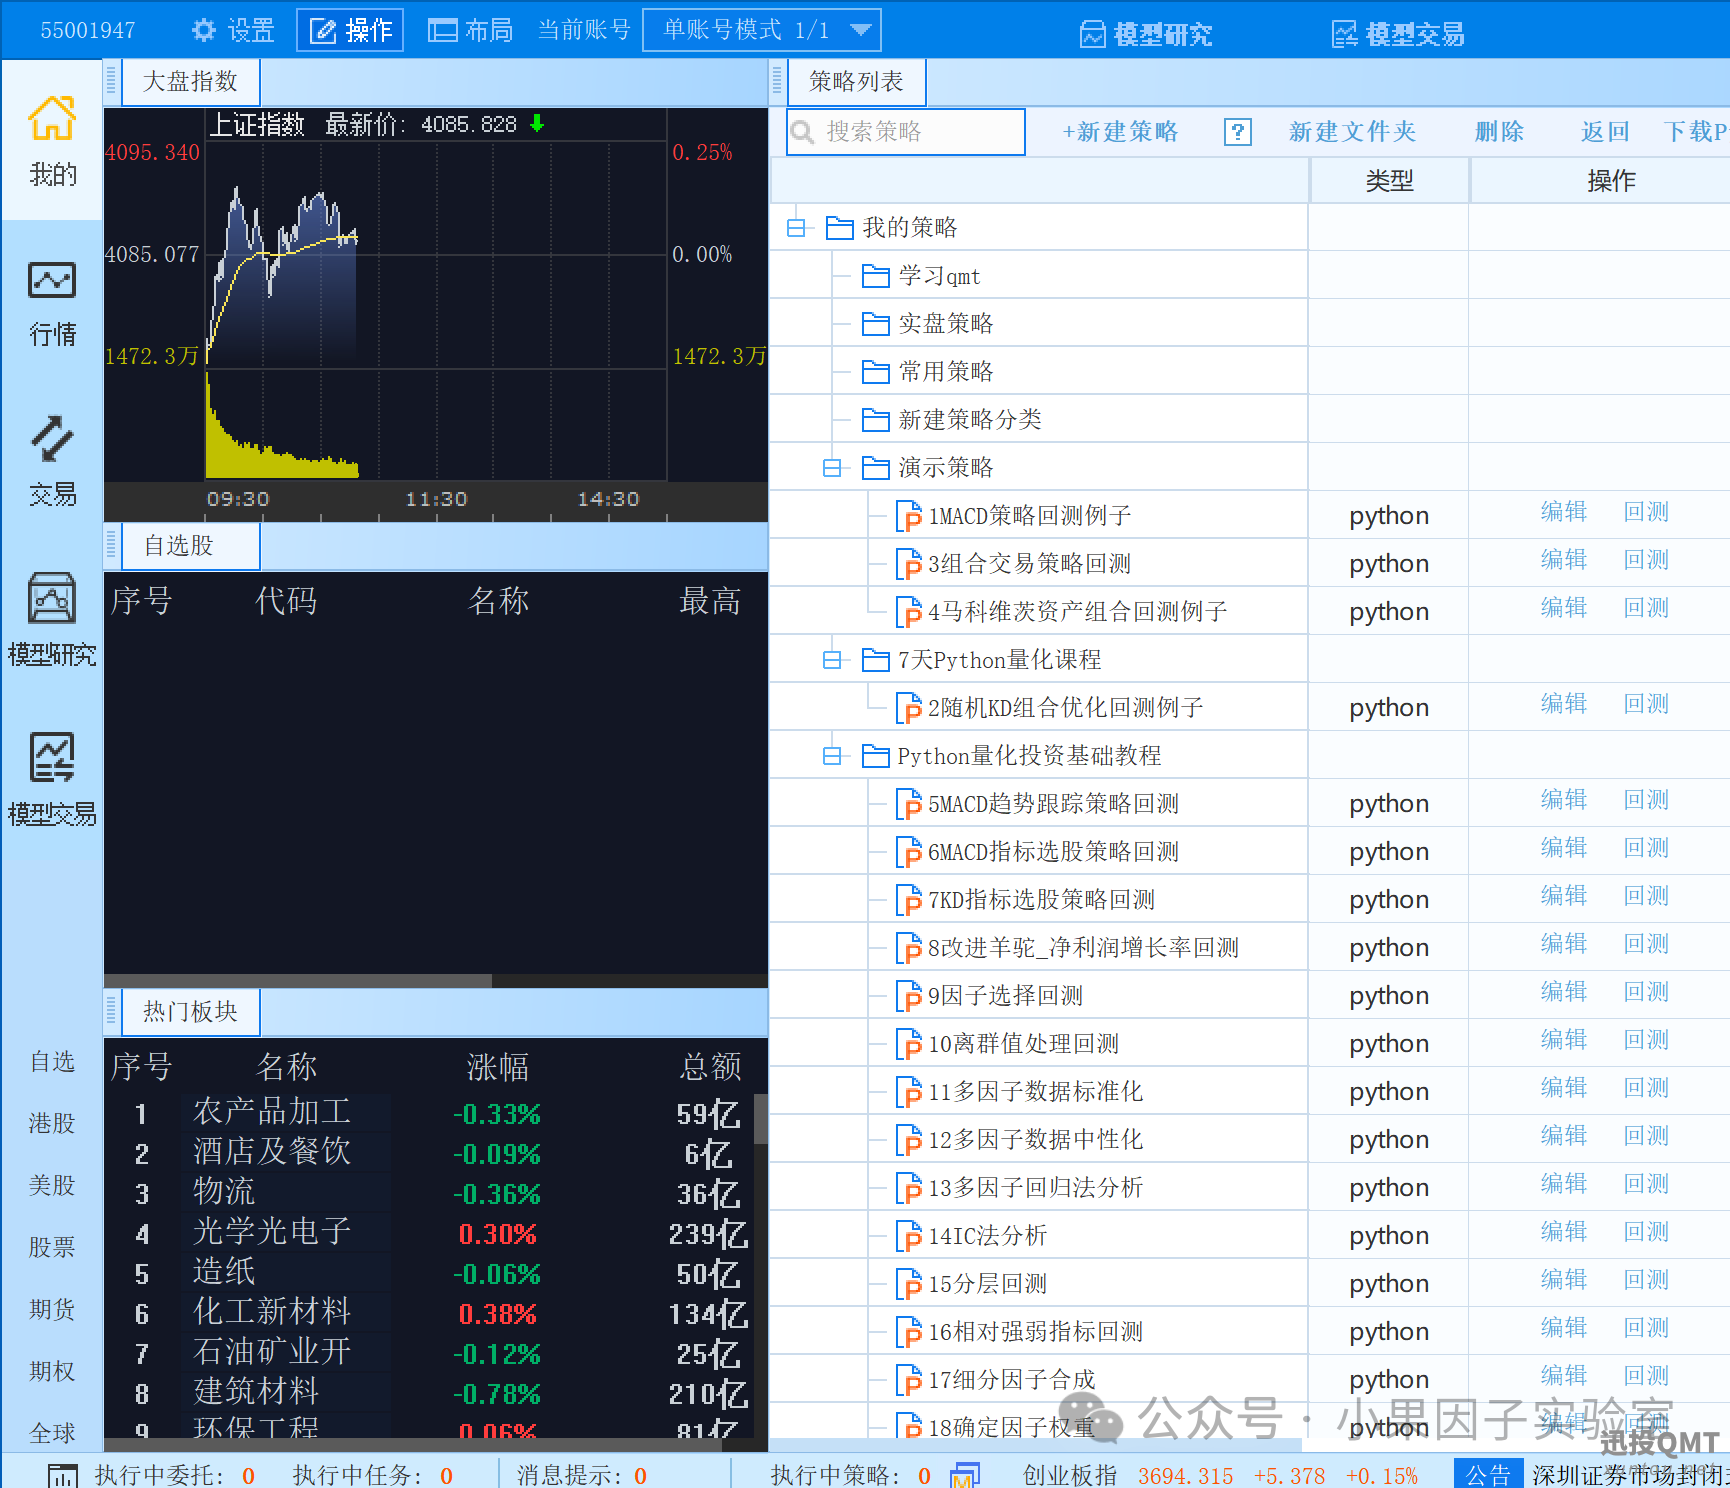
Task: Click 回测 for 1MACD策略回测例子
Action: coord(1646,513)
